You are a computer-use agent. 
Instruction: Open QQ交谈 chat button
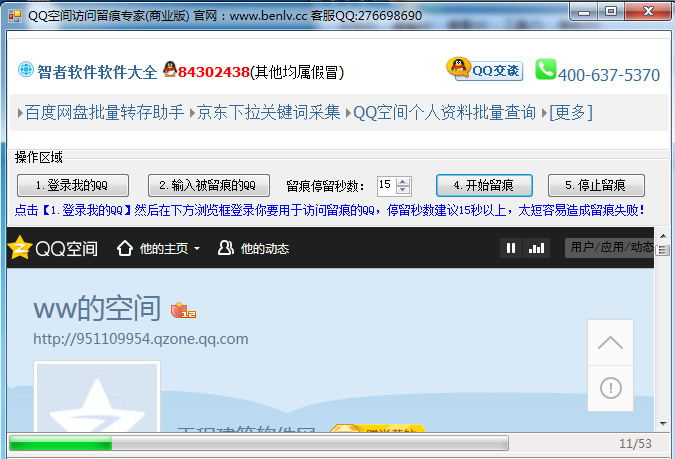coord(485,69)
